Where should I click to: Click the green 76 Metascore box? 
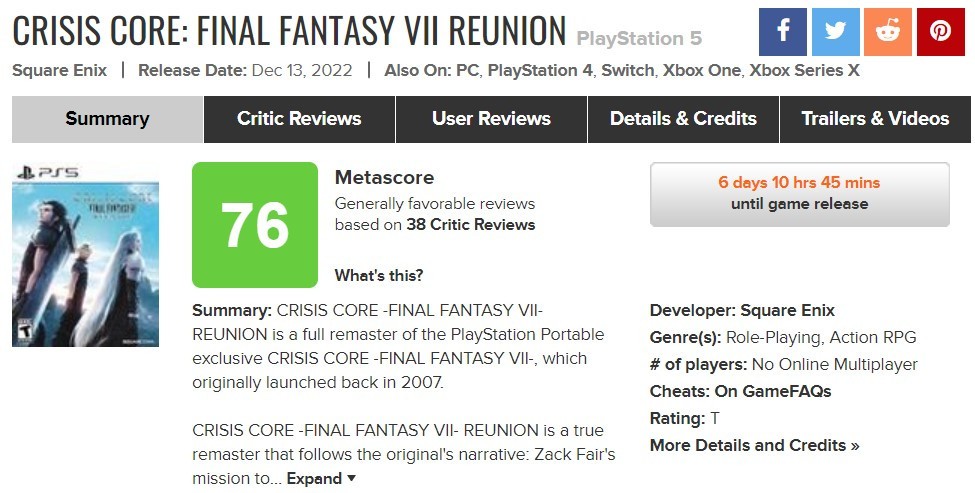click(x=255, y=225)
